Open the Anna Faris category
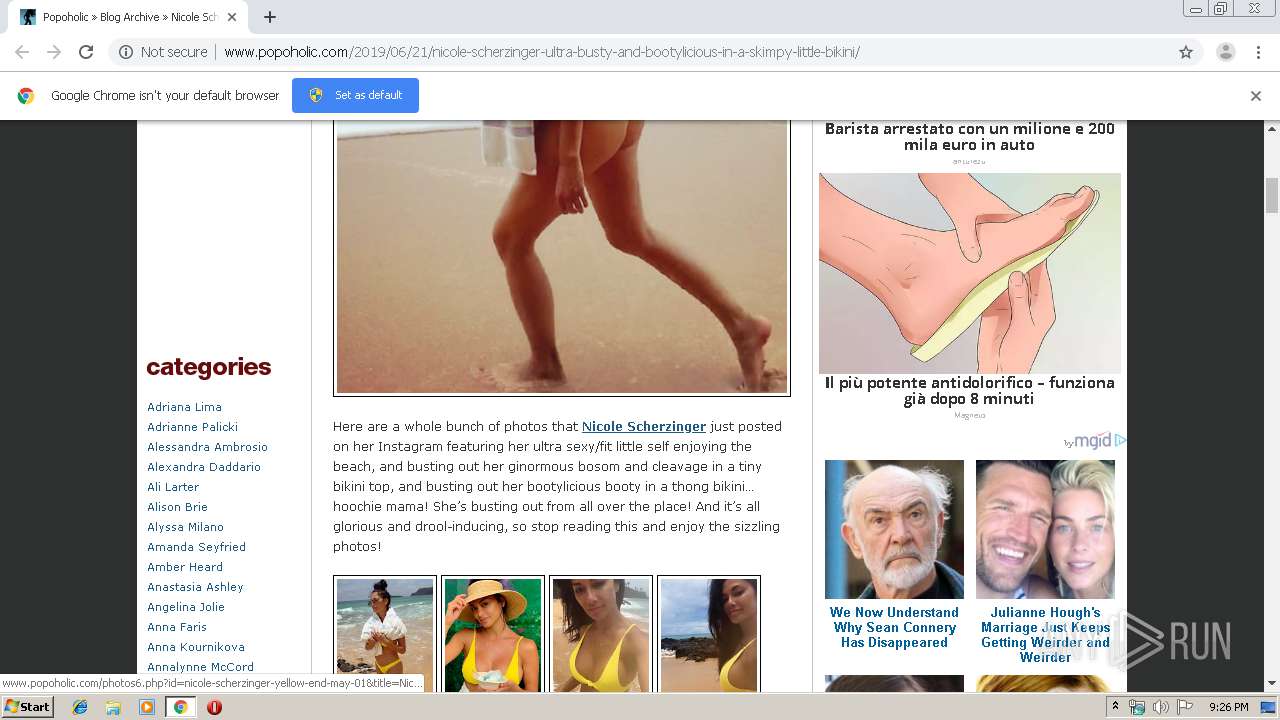Image resolution: width=1280 pixels, height=720 pixels. [177, 627]
